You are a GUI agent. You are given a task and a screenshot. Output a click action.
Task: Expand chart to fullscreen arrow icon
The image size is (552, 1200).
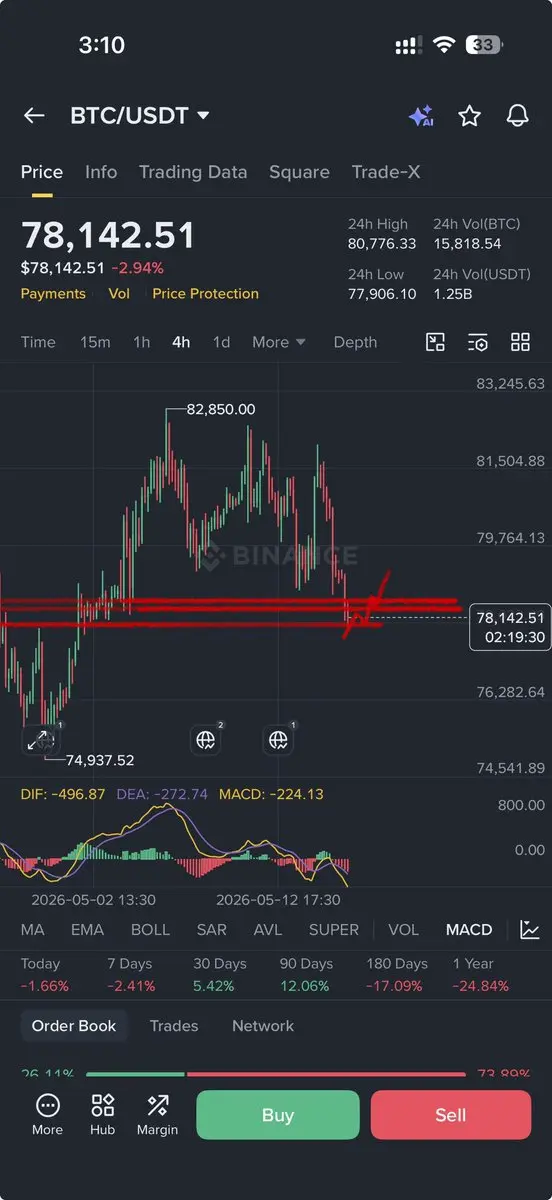point(39,740)
